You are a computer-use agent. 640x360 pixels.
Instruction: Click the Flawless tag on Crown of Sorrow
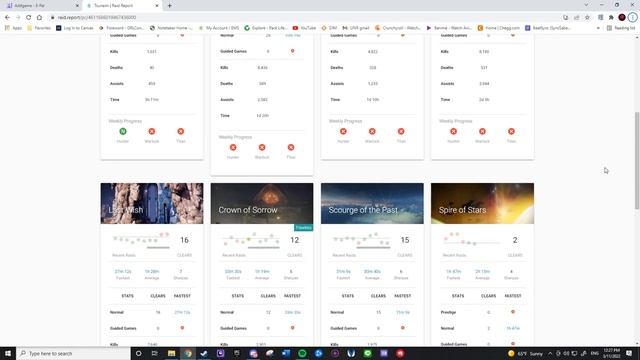click(303, 228)
